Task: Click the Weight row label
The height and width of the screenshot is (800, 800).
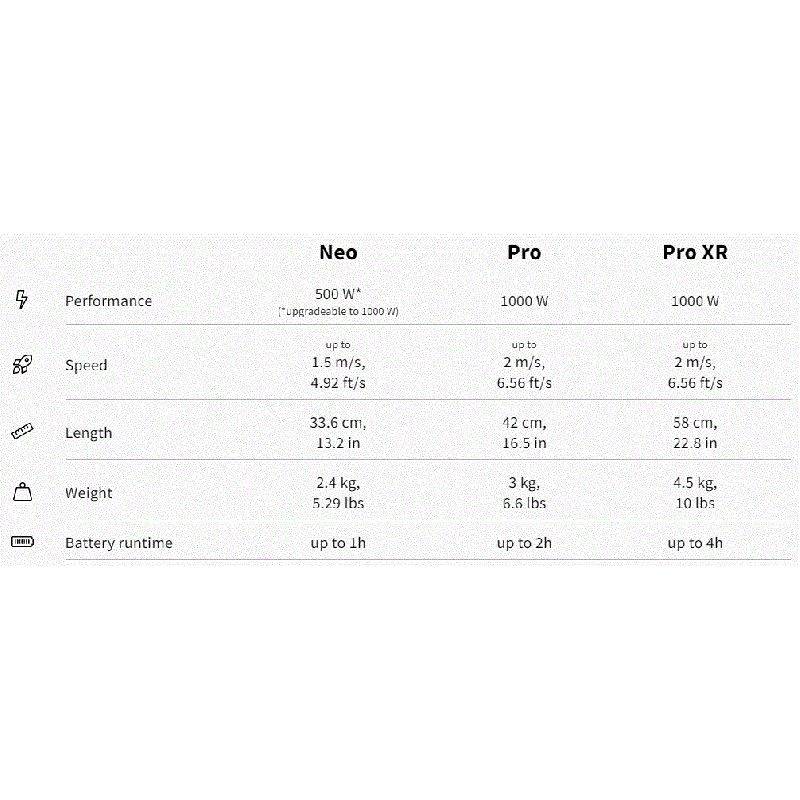Action: pyautogui.click(x=88, y=493)
